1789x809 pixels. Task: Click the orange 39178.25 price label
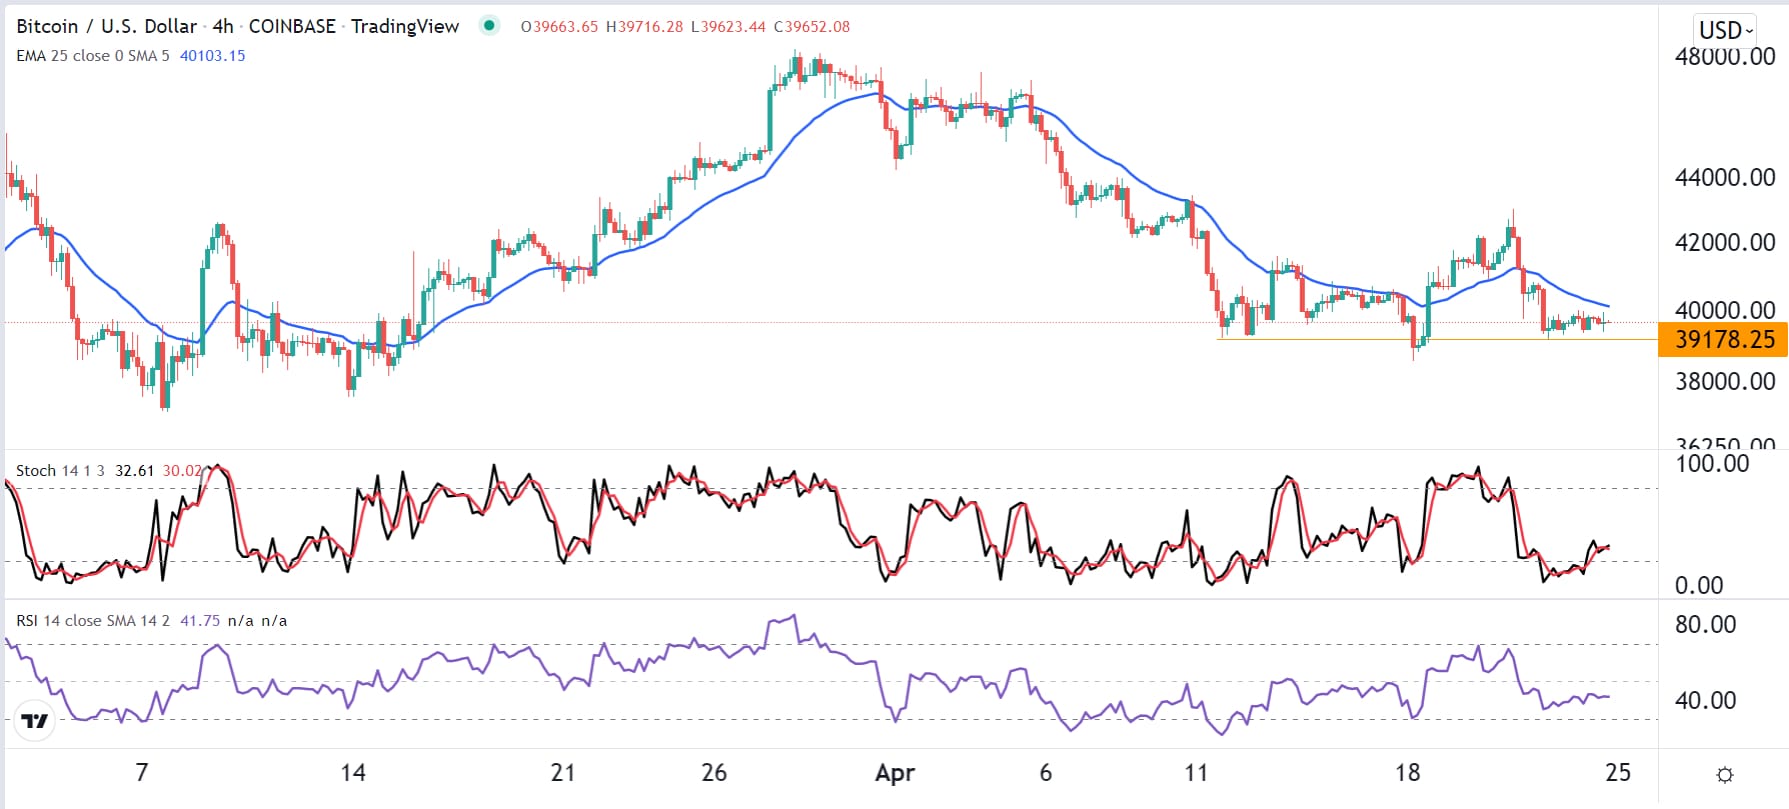point(1723,340)
